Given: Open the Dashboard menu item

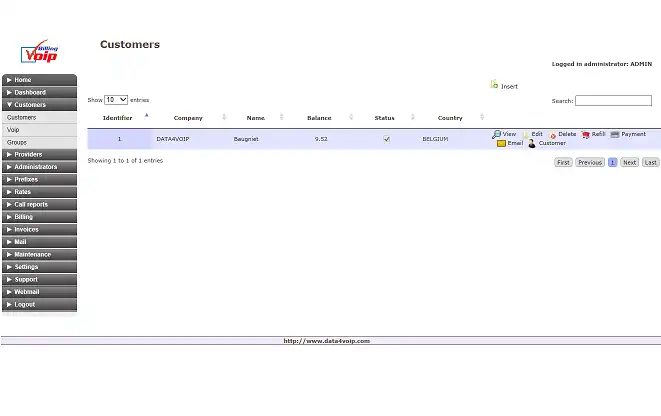Looking at the screenshot, I should pos(39,92).
